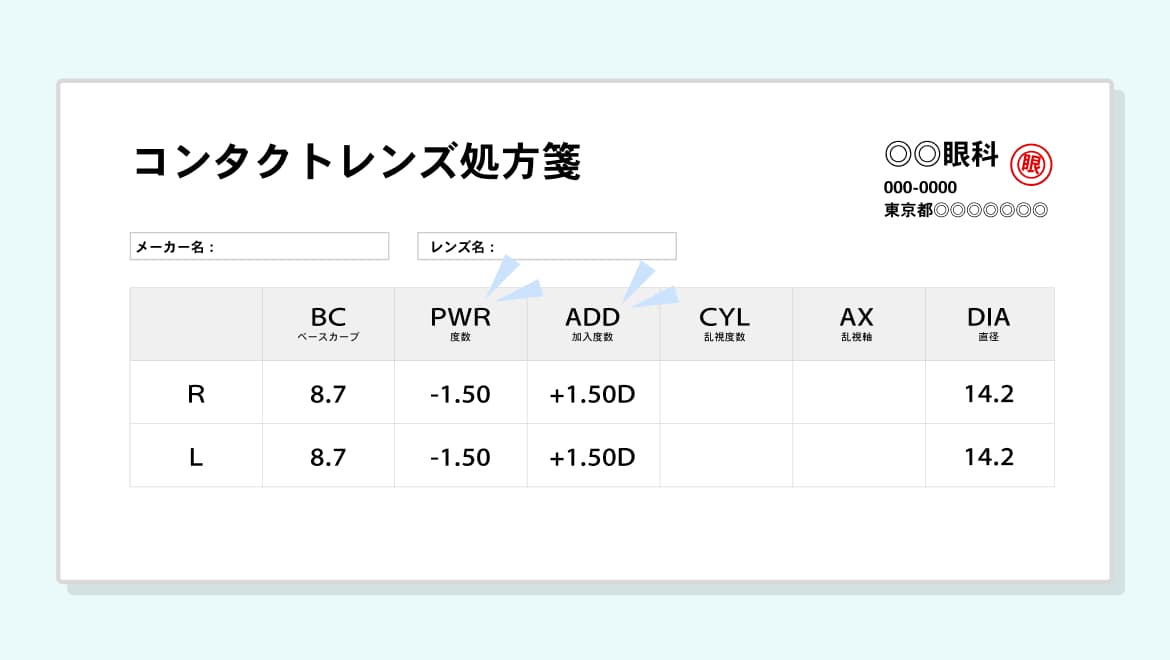Click the R row DIA value 14.2

(989, 394)
